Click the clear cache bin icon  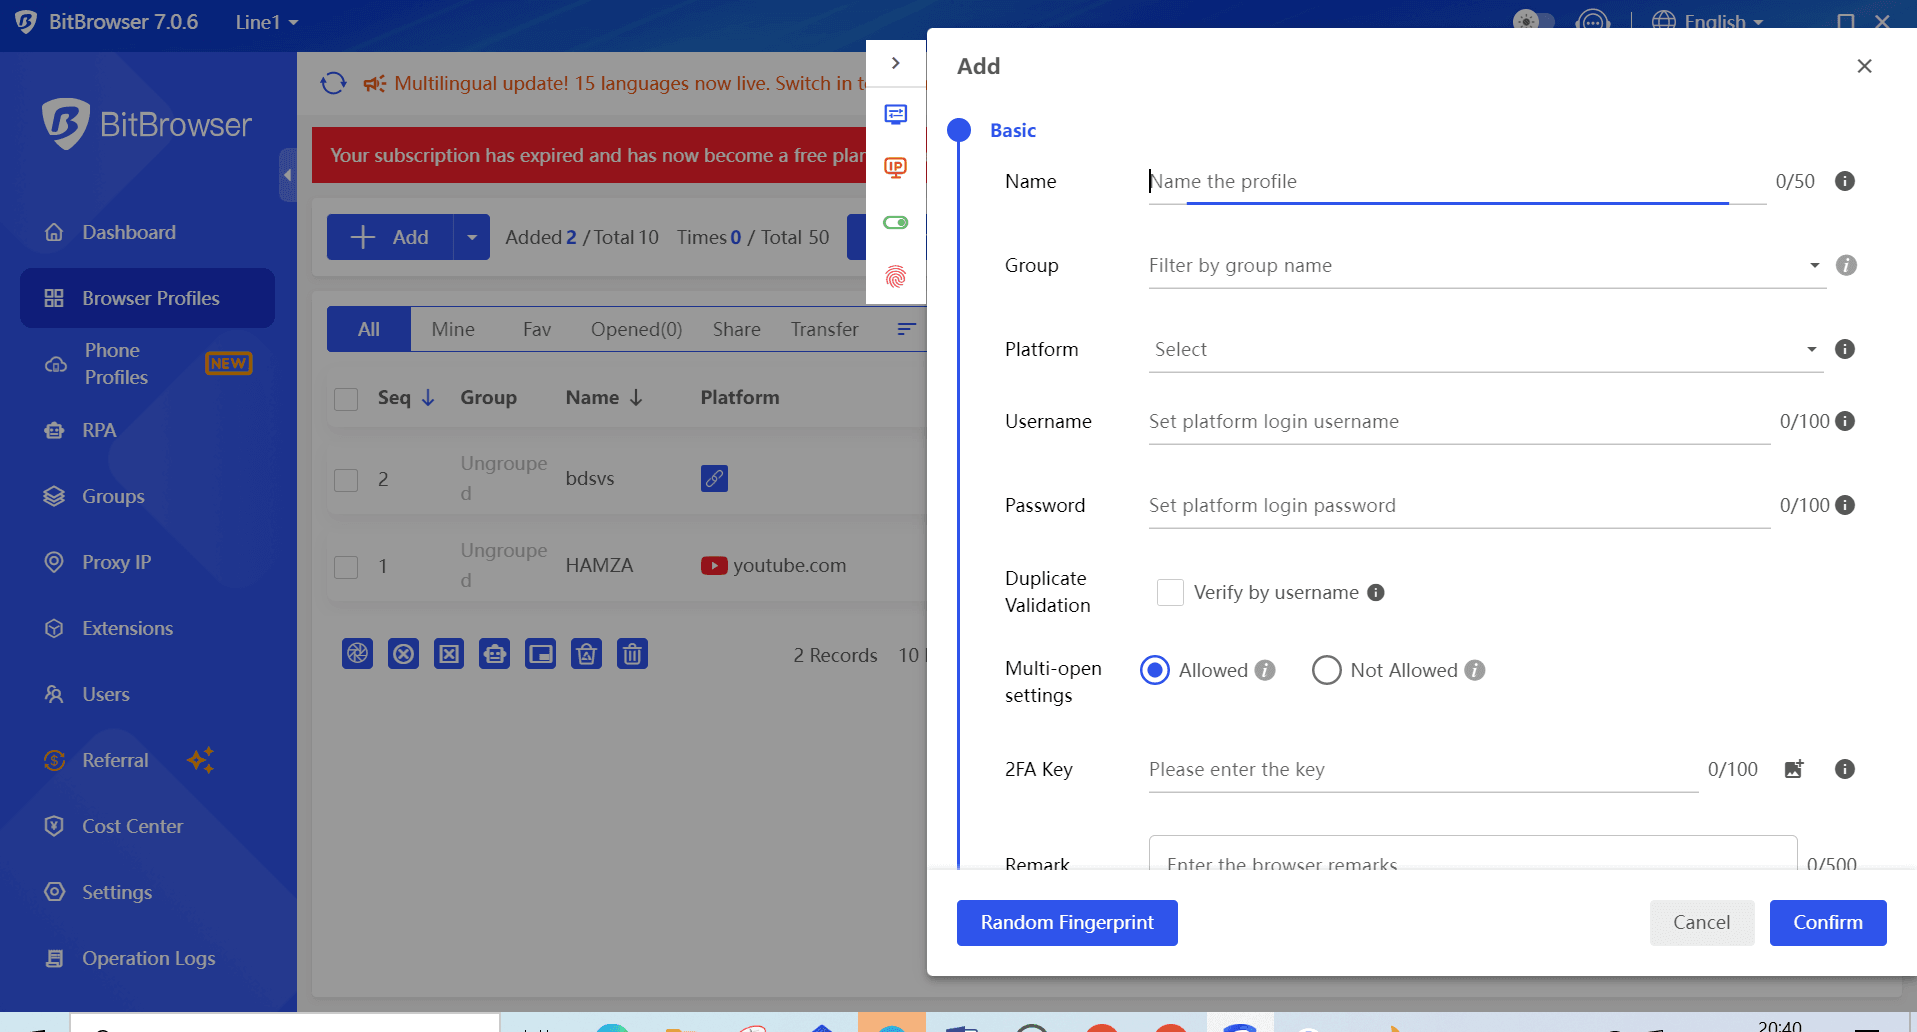coord(586,654)
